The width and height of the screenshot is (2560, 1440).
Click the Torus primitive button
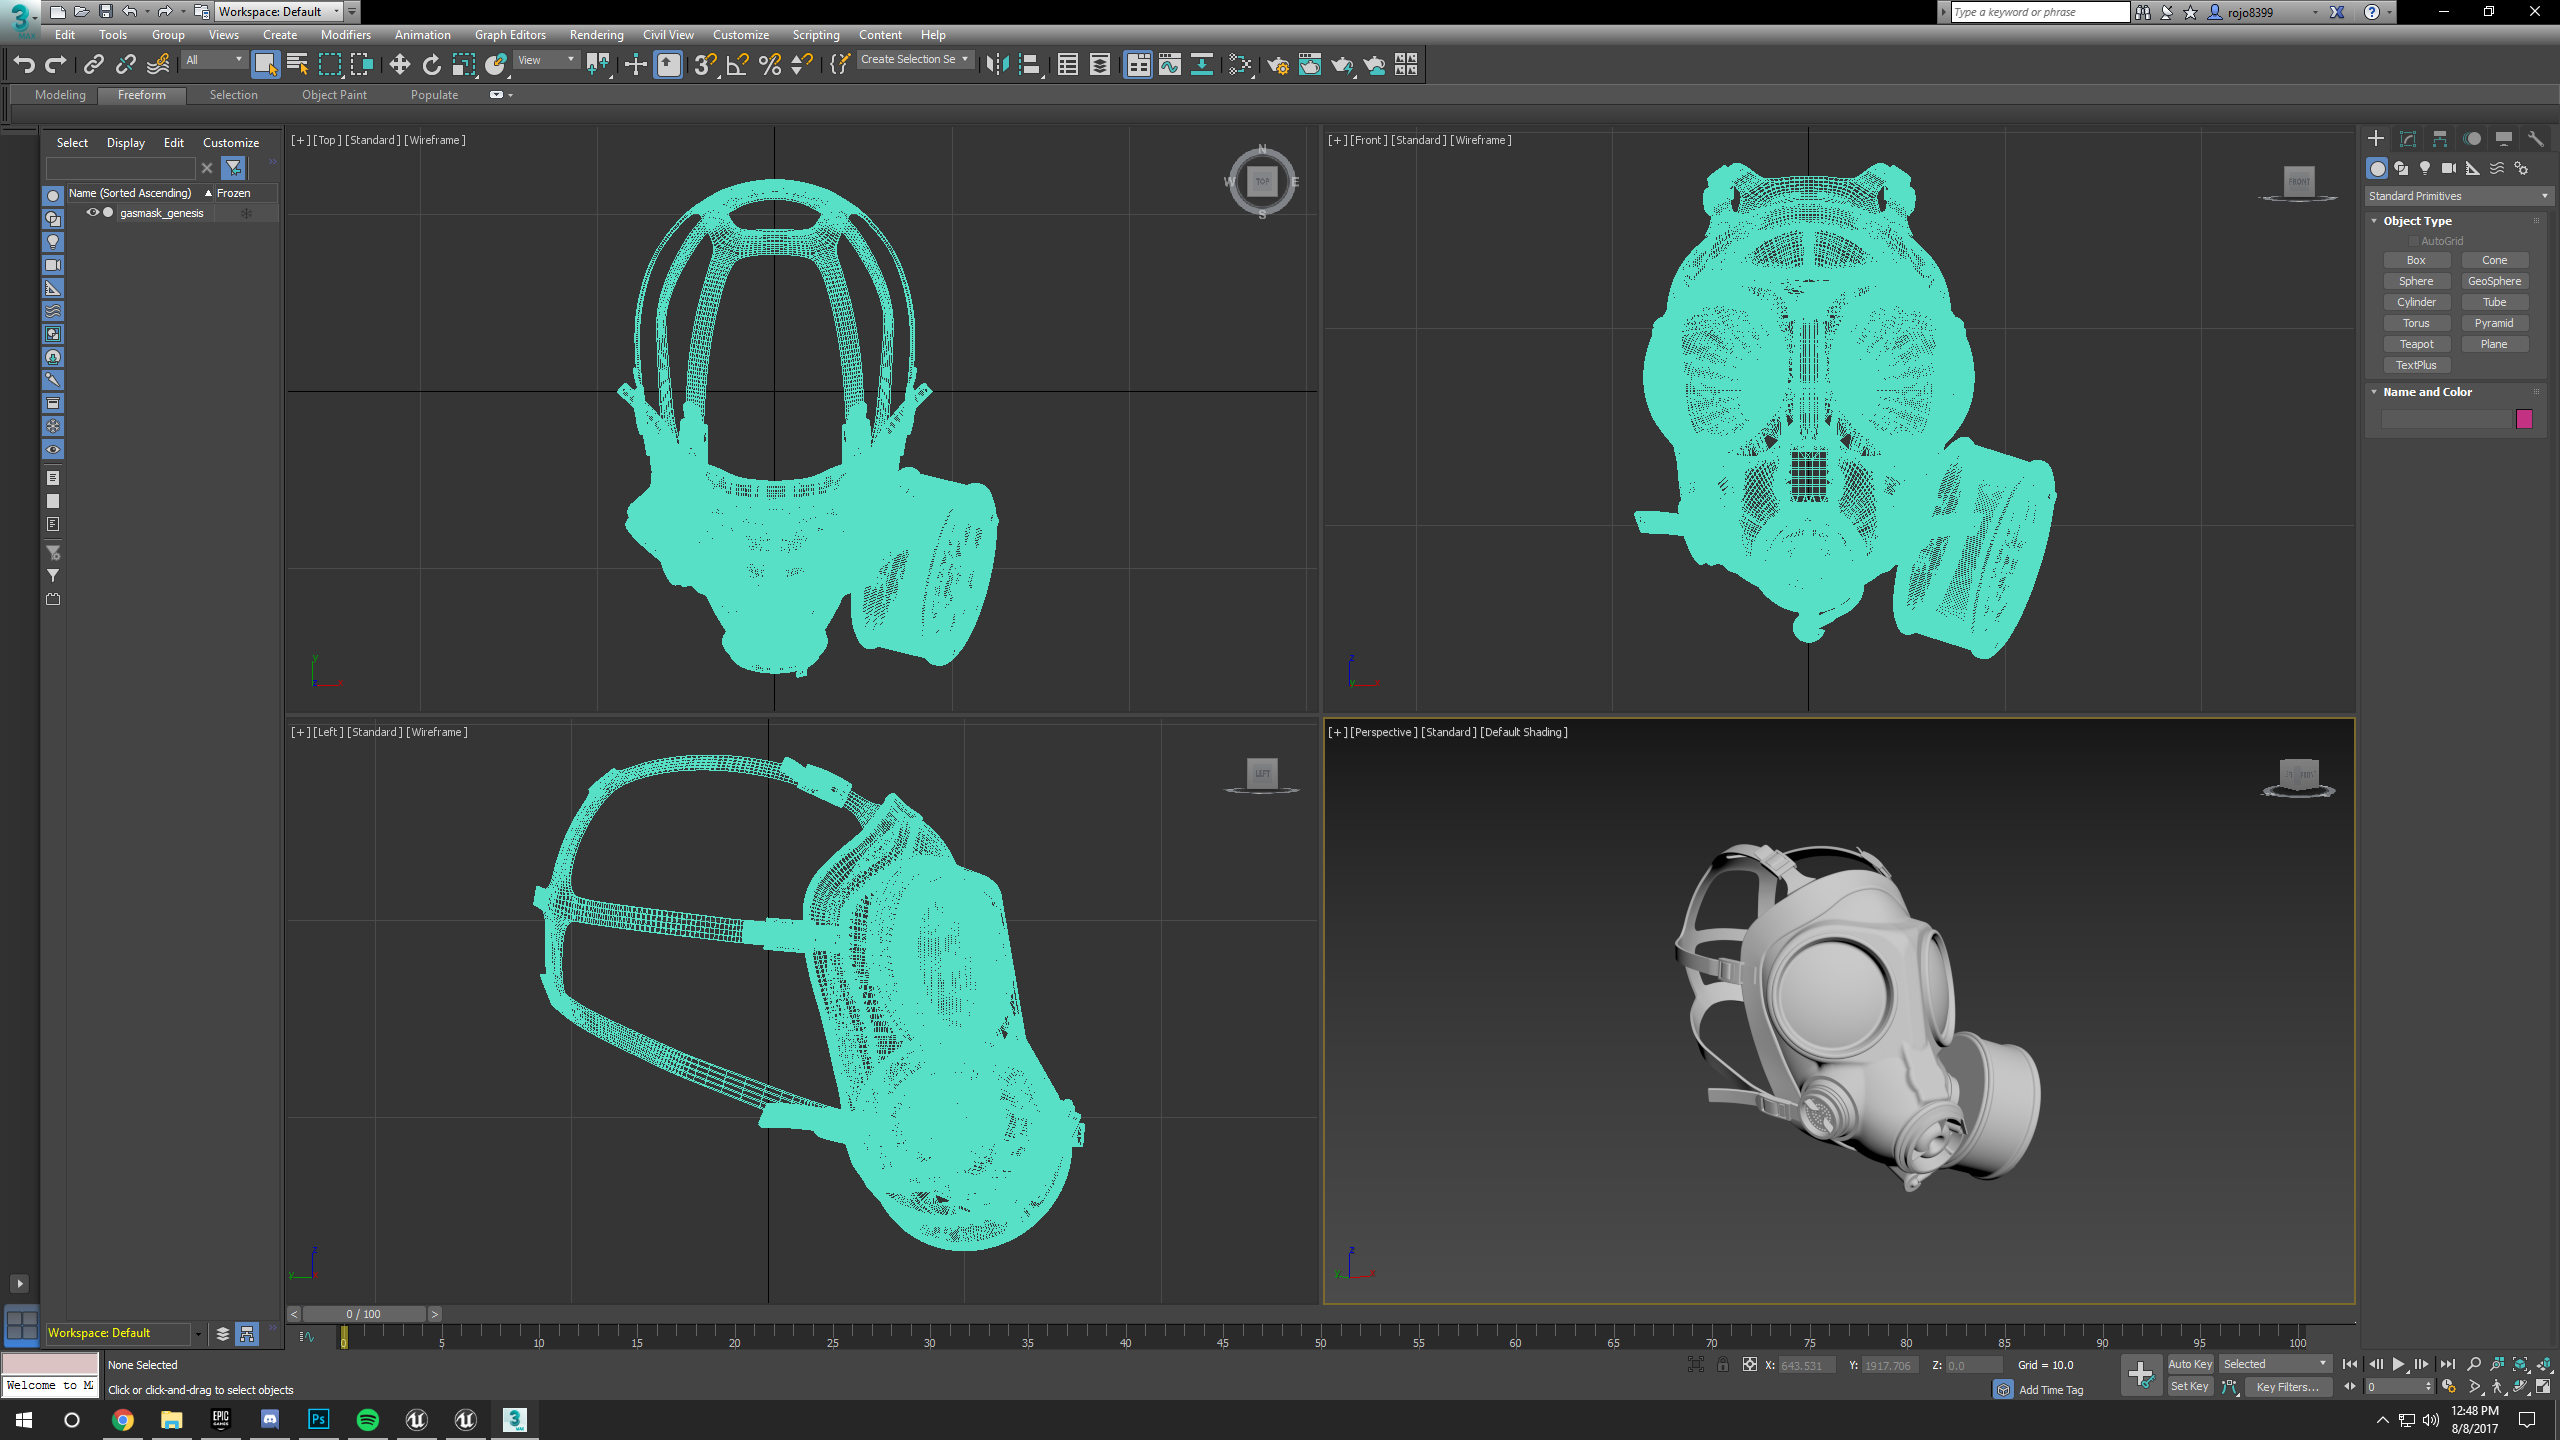[2416, 323]
